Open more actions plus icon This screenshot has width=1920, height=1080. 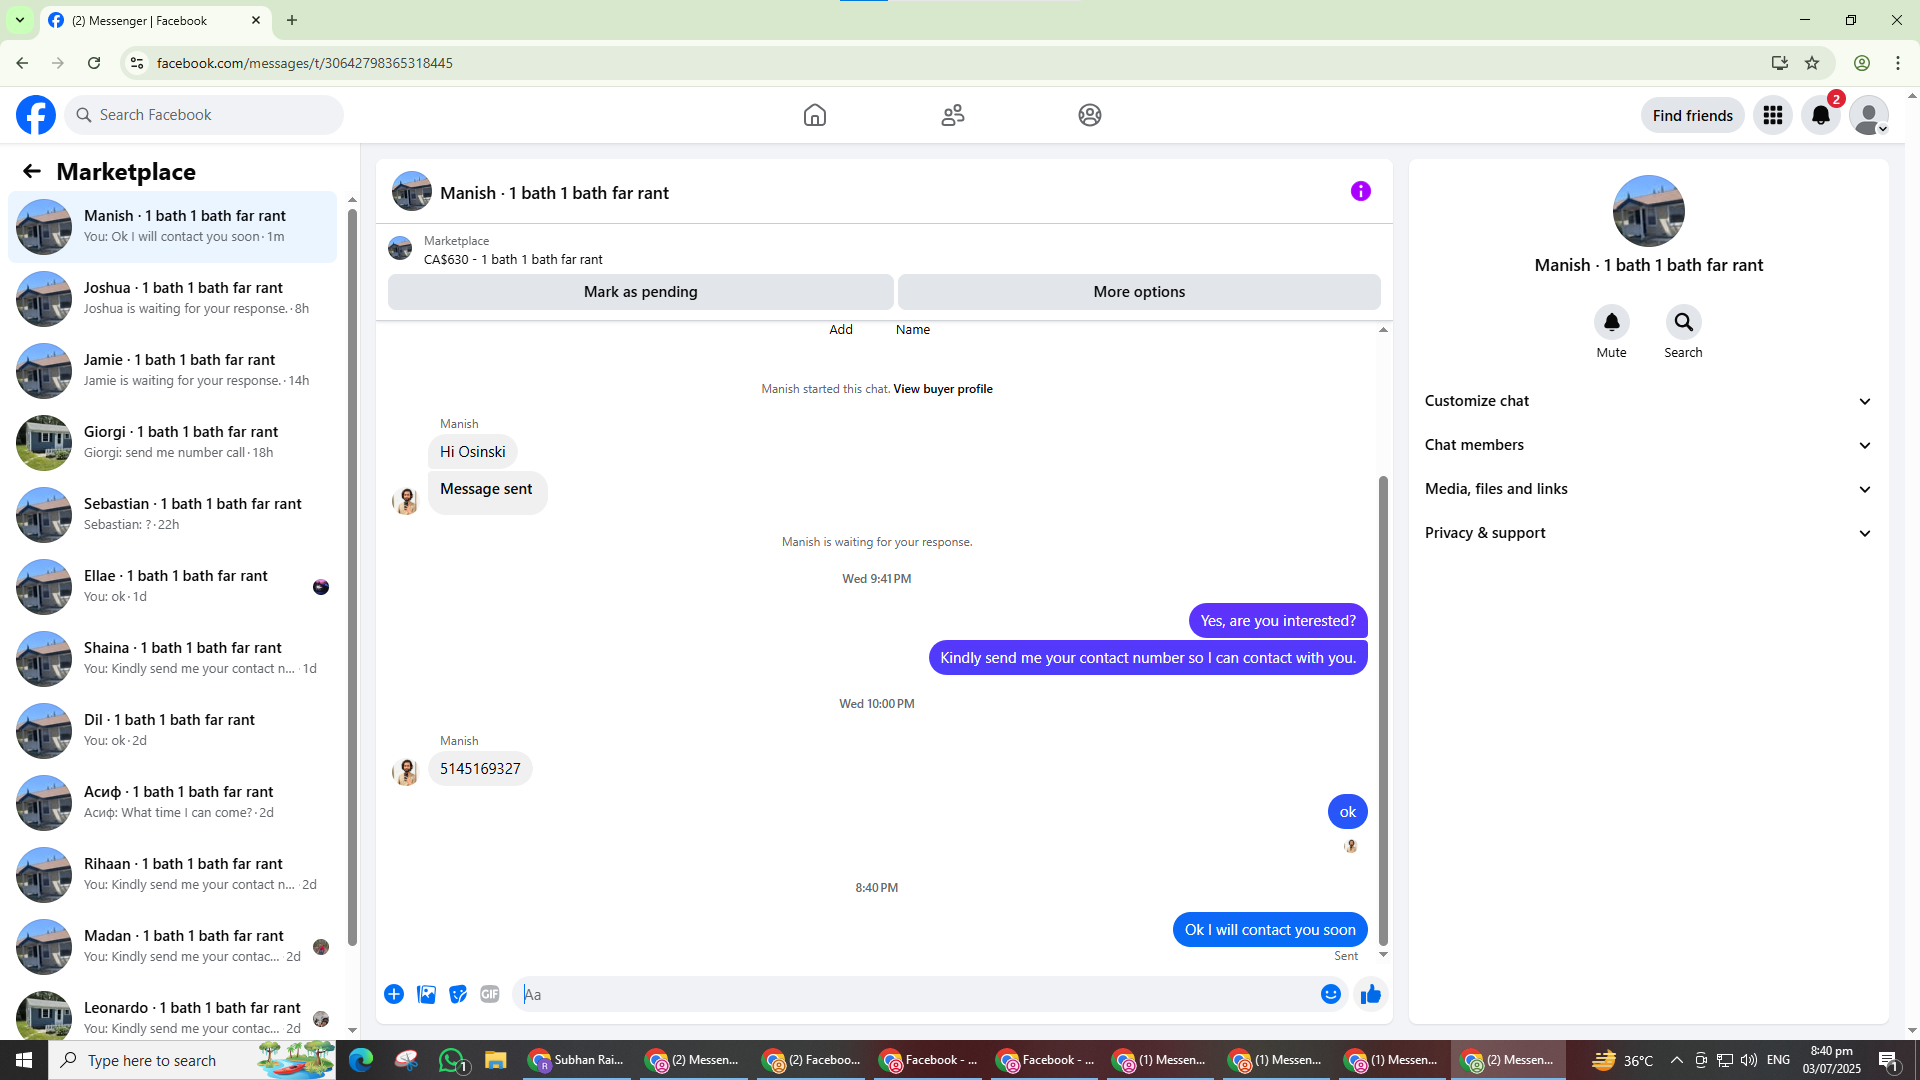(394, 994)
